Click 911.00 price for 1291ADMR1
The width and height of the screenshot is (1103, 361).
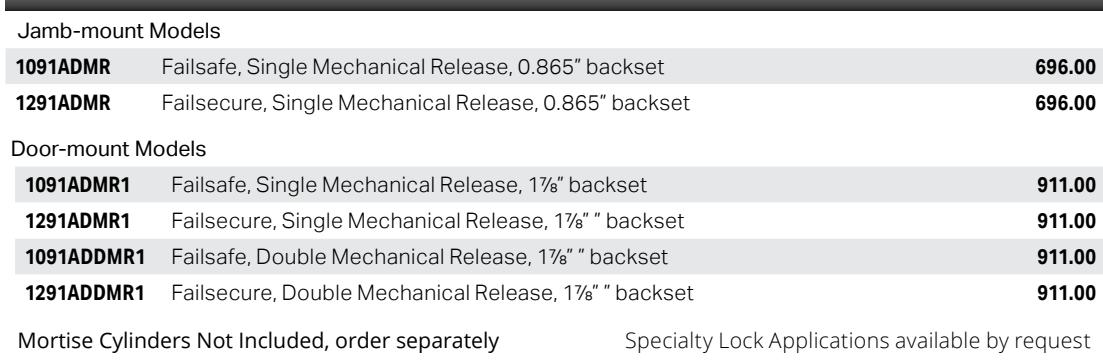tap(1066, 221)
